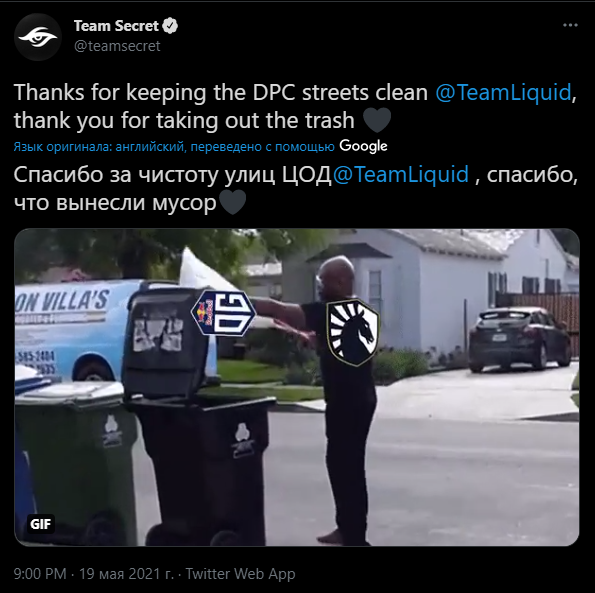Click the GIF badge on the media

41,524
